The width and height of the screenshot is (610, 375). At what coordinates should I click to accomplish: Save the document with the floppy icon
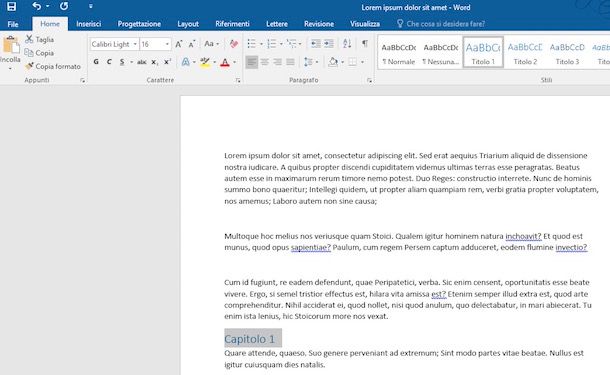tap(12, 6)
